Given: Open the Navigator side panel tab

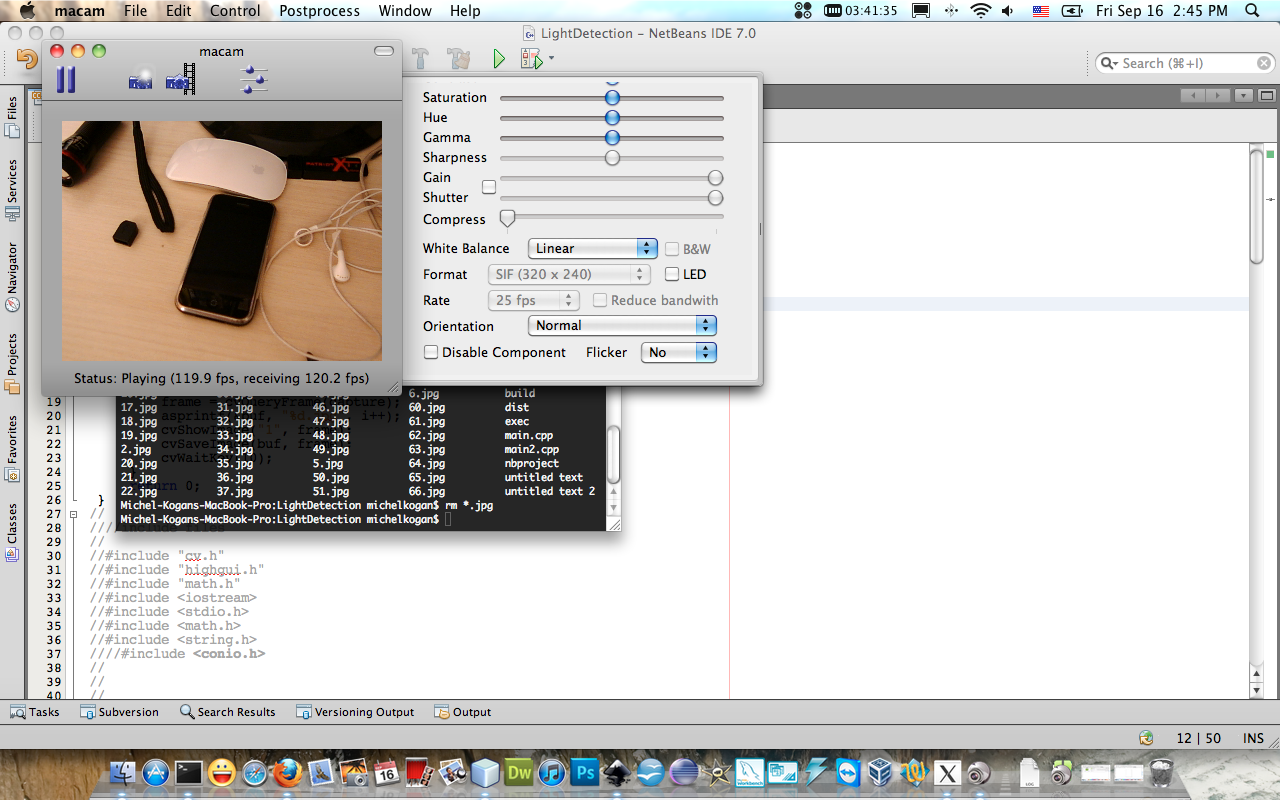Looking at the screenshot, I should [12, 276].
